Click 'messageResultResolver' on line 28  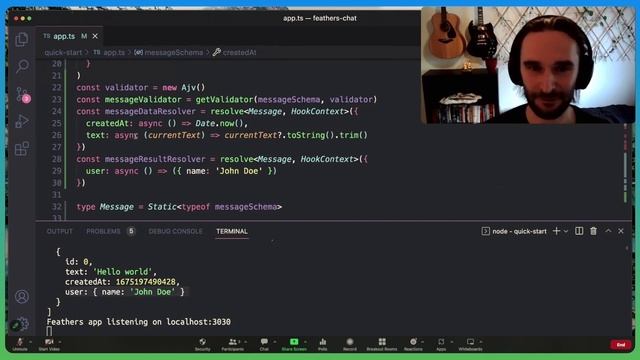click(x=155, y=159)
